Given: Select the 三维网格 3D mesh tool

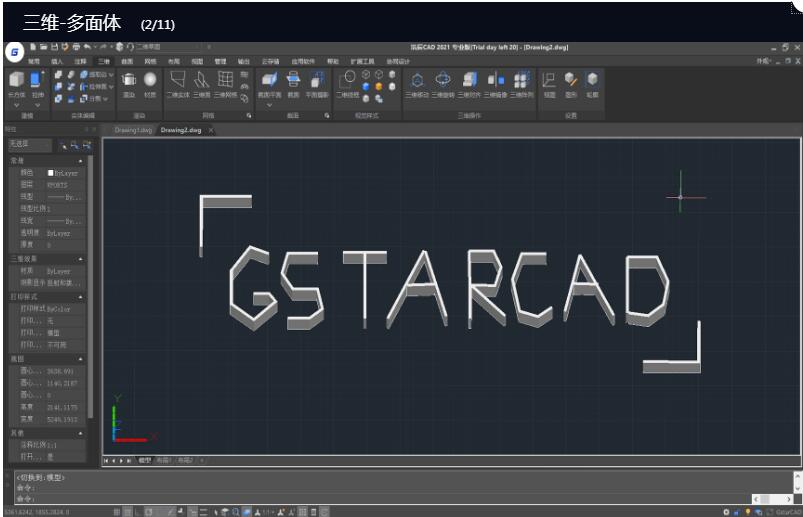Looking at the screenshot, I should coord(225,84).
